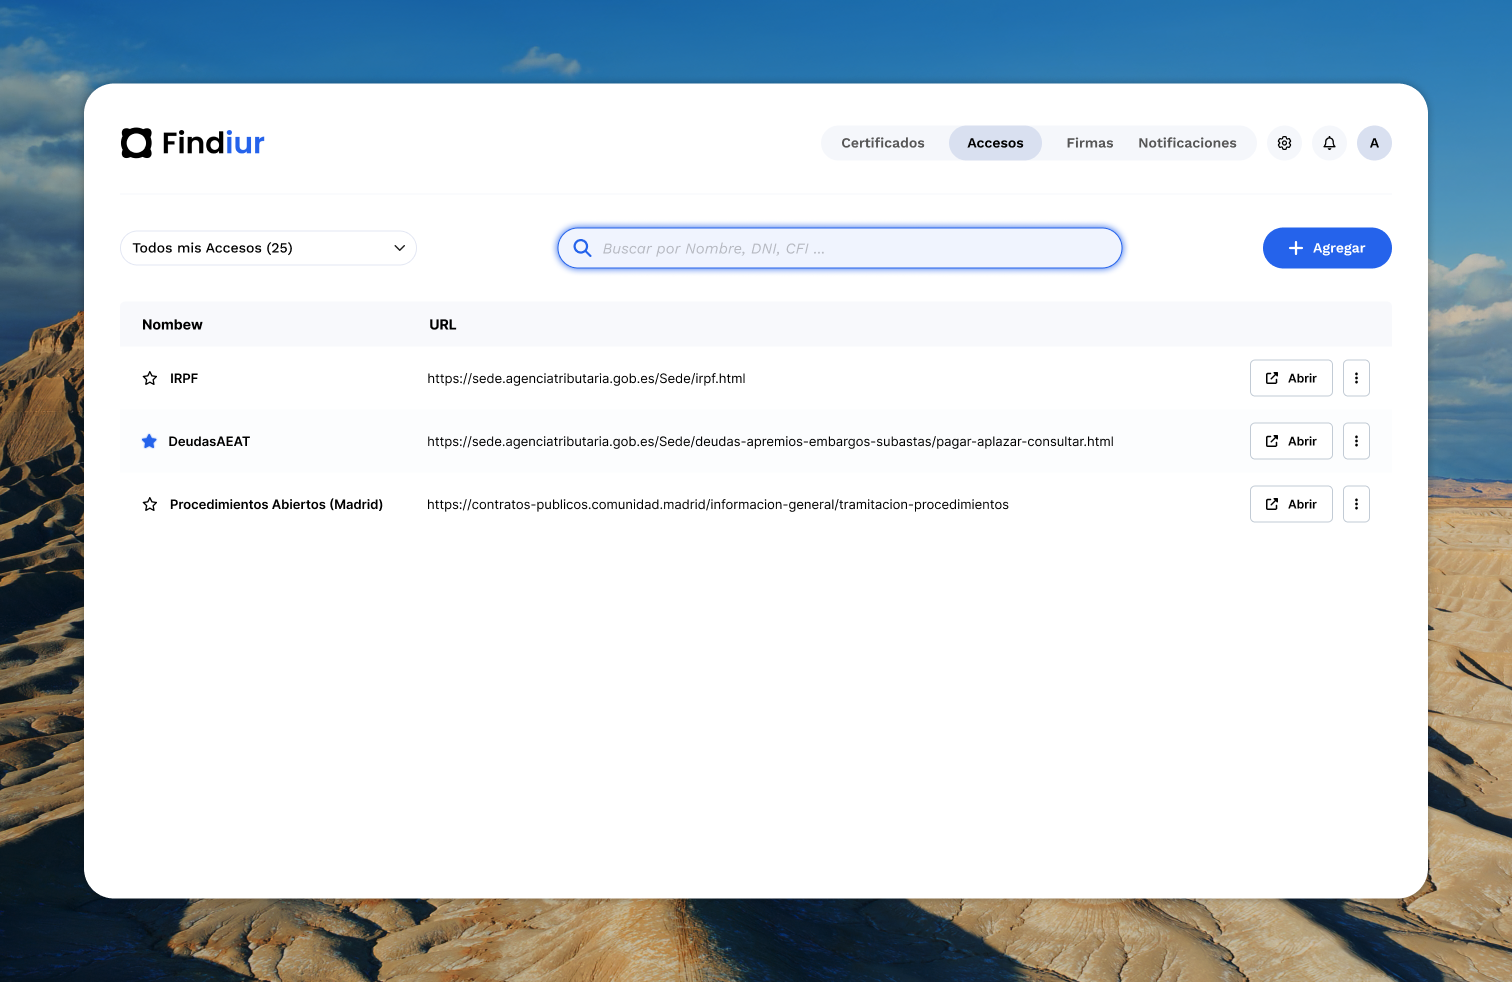
Task: Expand the 'Todos mis Accesos (25)' dropdown
Action: pyautogui.click(x=268, y=248)
